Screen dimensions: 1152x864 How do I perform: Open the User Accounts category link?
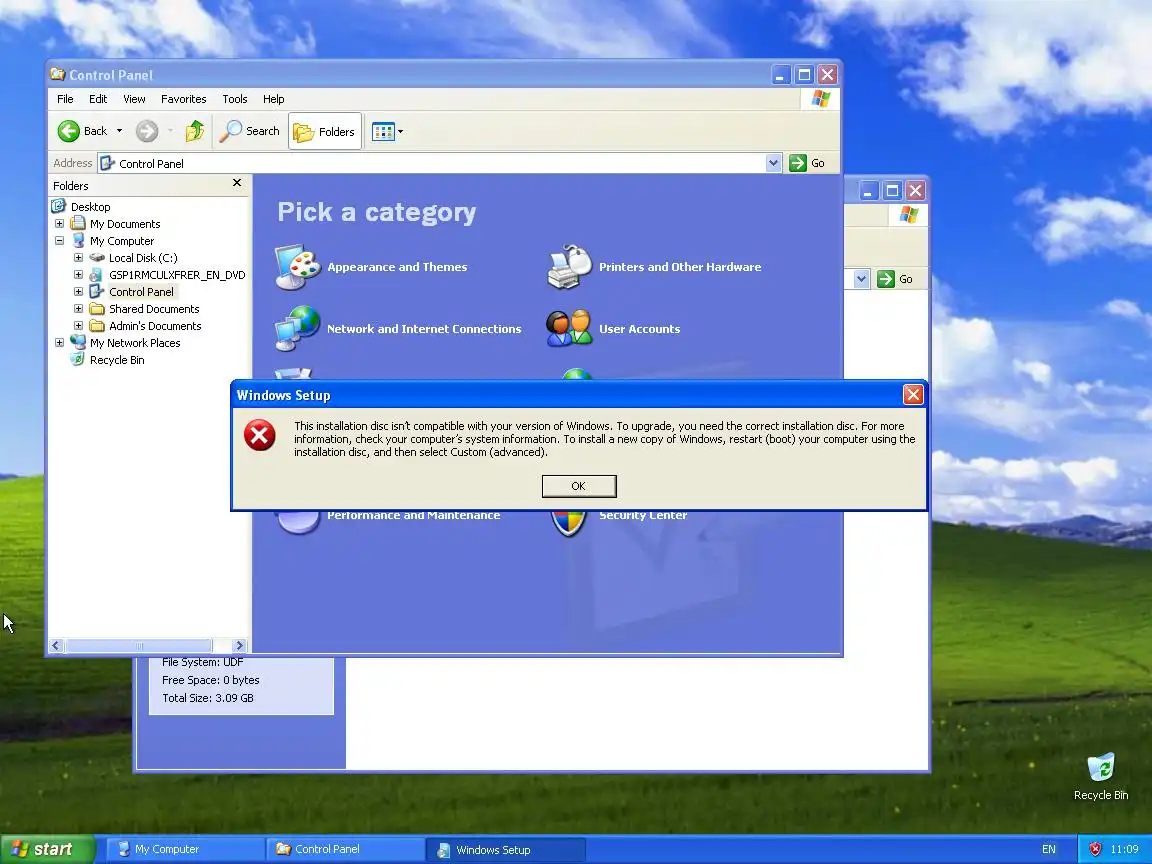pyautogui.click(x=639, y=329)
